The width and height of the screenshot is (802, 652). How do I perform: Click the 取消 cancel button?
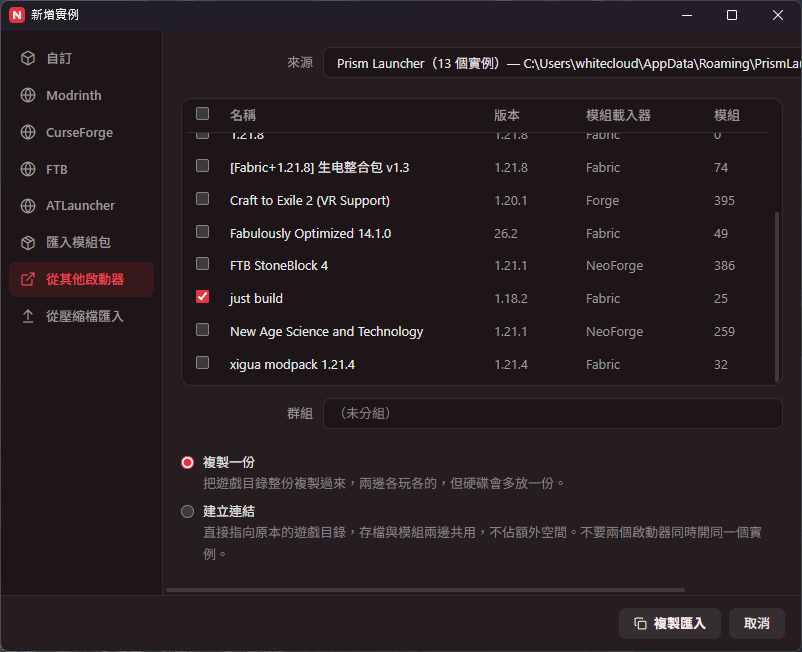coord(756,623)
